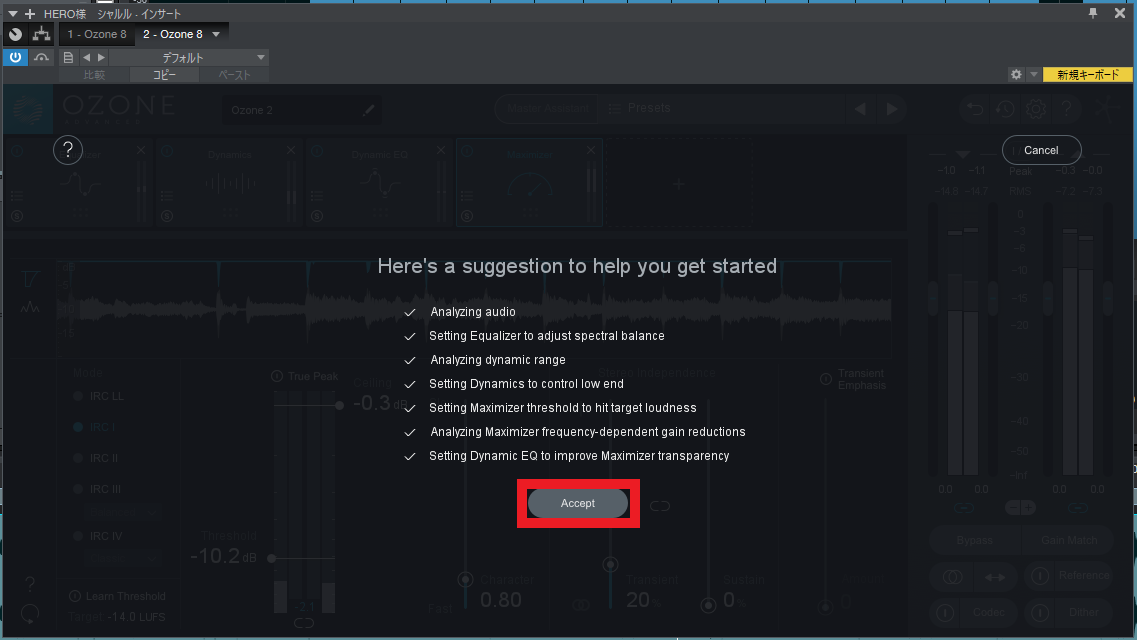This screenshot has height=640, width=1137.
Task: Open the デフォルト preset dropdown
Action: [189, 57]
